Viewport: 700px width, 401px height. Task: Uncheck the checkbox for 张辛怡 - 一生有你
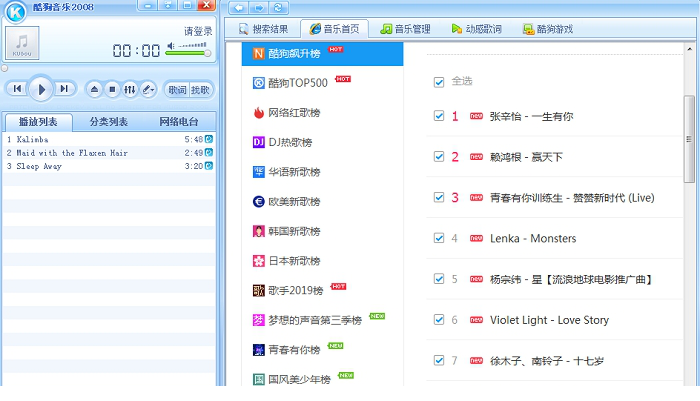439,116
